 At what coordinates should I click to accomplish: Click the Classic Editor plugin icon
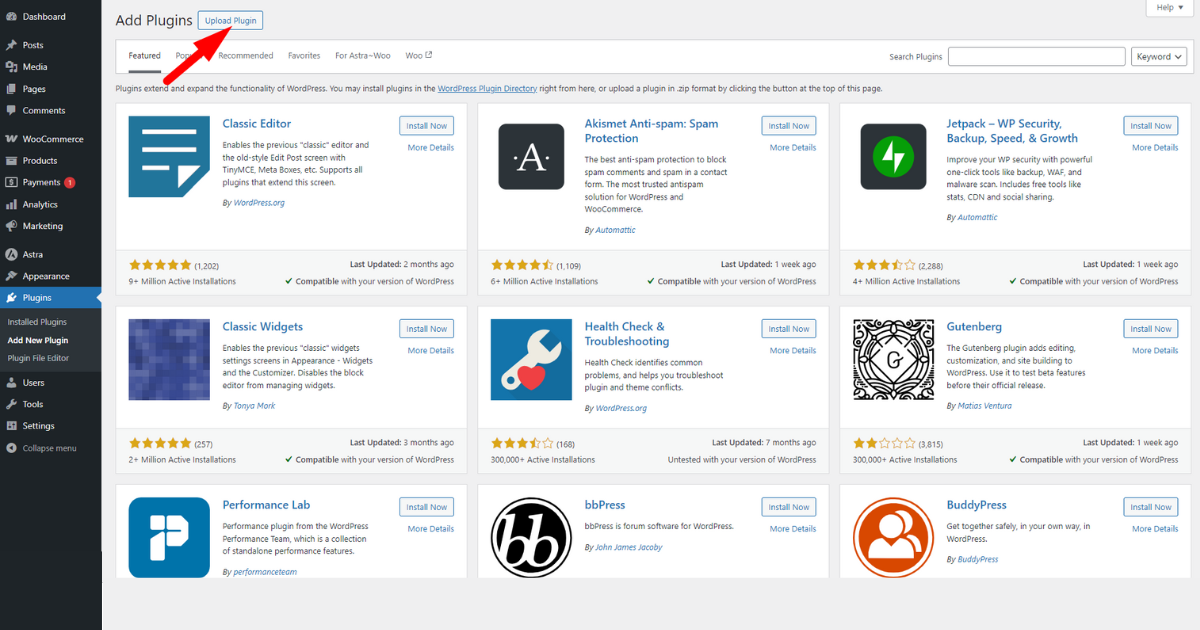tap(169, 157)
